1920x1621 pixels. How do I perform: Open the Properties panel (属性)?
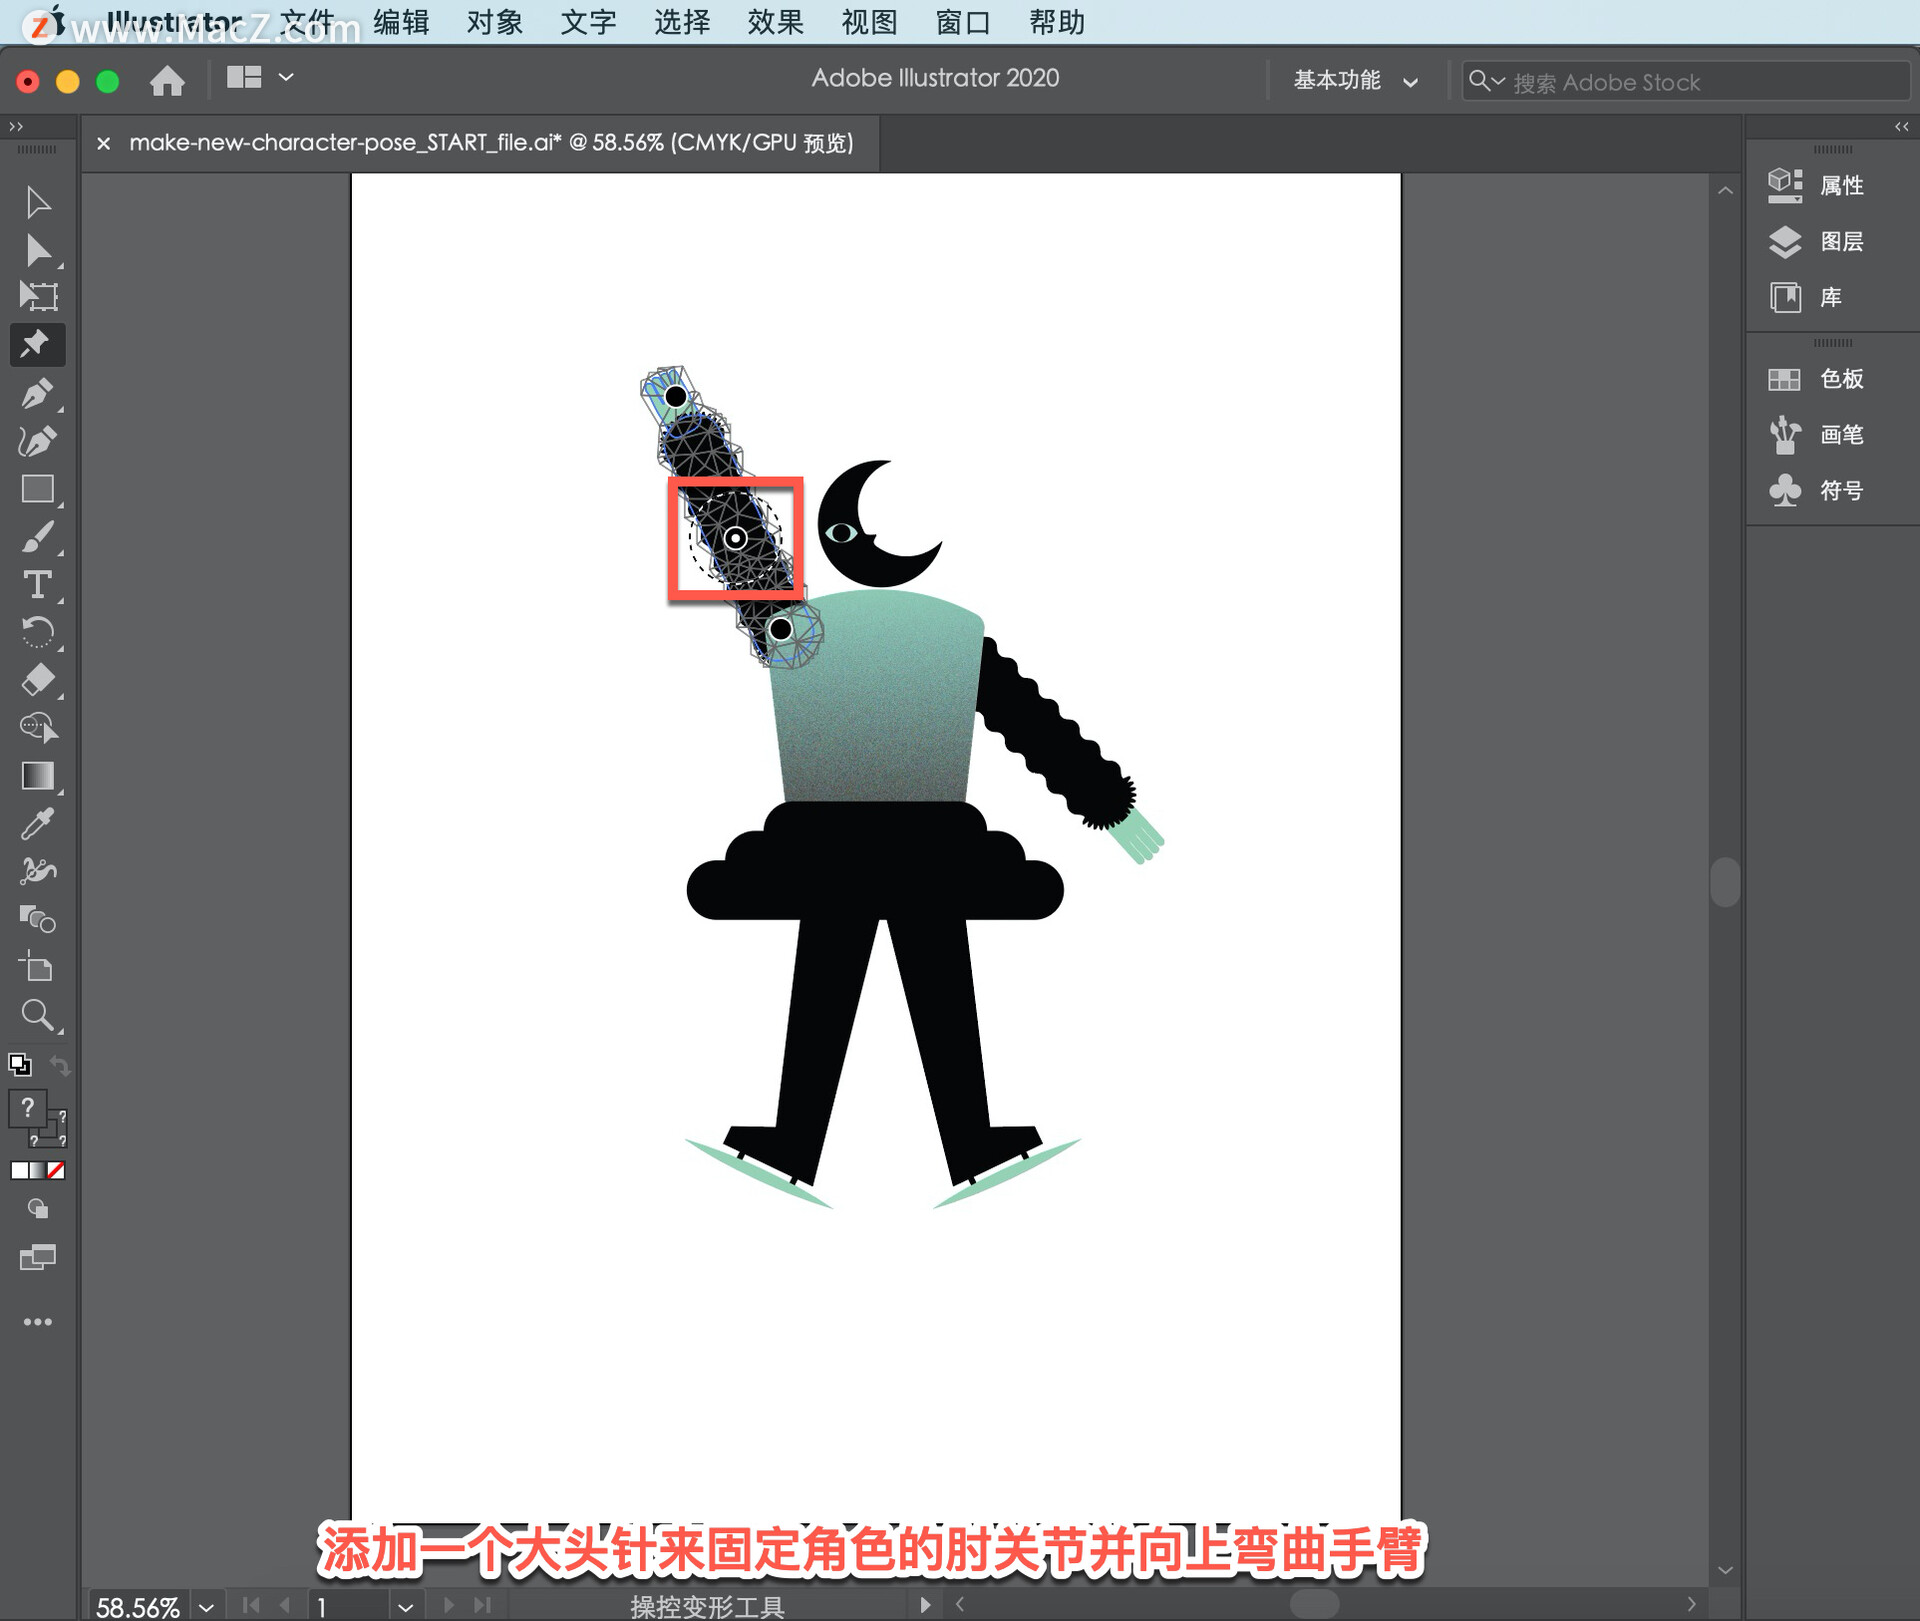click(1817, 185)
